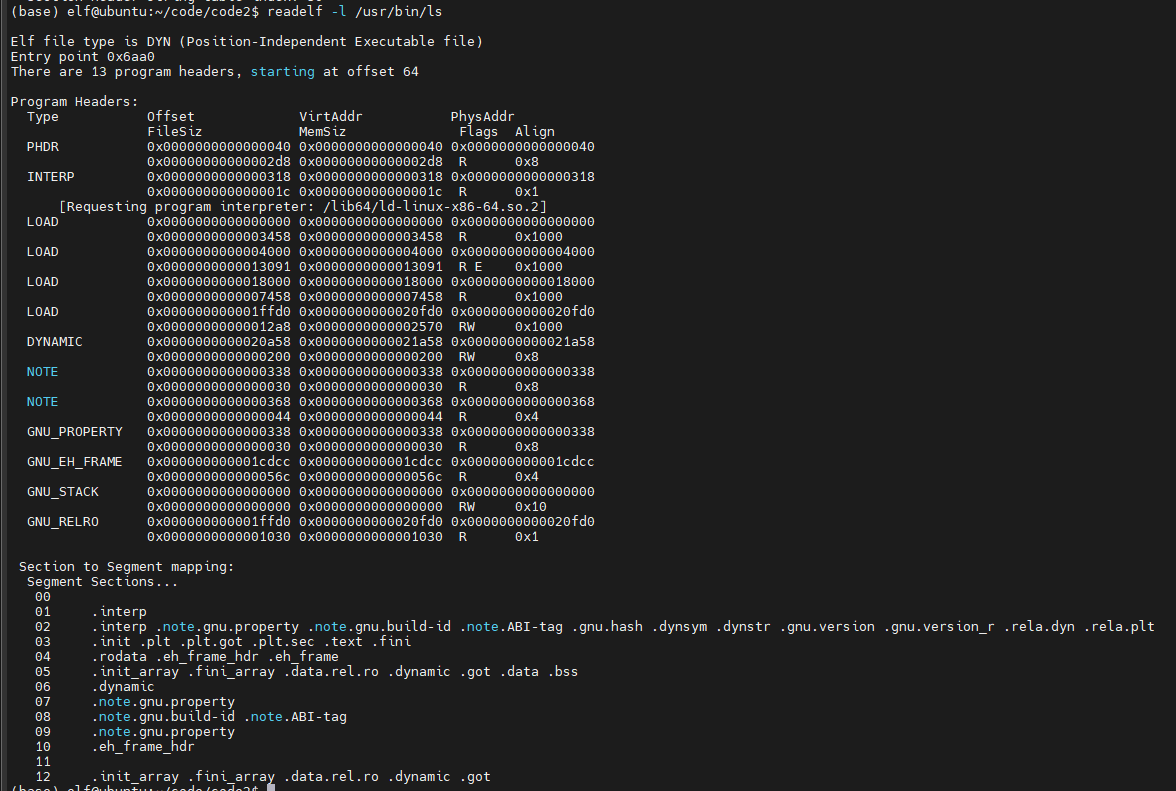Click the 'readelf -l /usr/bin/ls' command text
Image resolution: width=1176 pixels, height=791 pixels.
pyautogui.click(x=355, y=12)
